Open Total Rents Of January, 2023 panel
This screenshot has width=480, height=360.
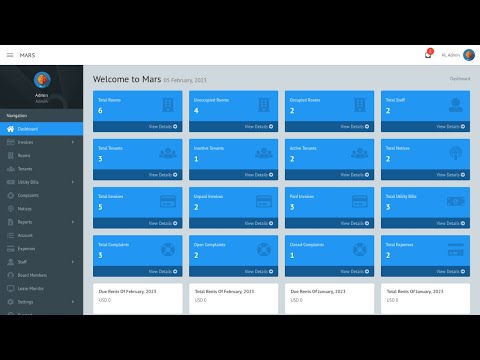tap(426, 299)
